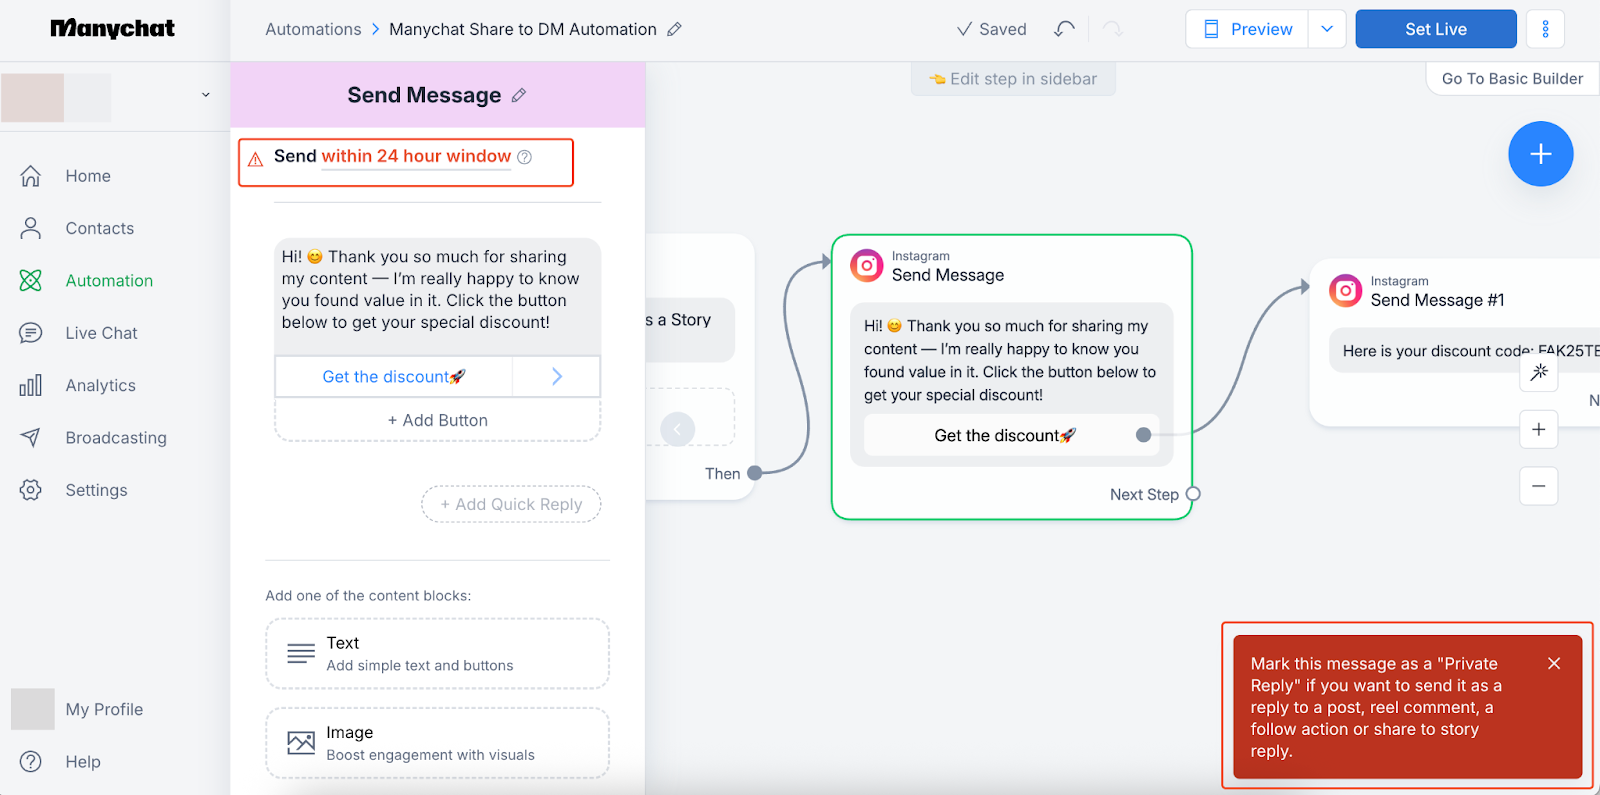
Task: Add an Image content block
Action: (x=437, y=743)
